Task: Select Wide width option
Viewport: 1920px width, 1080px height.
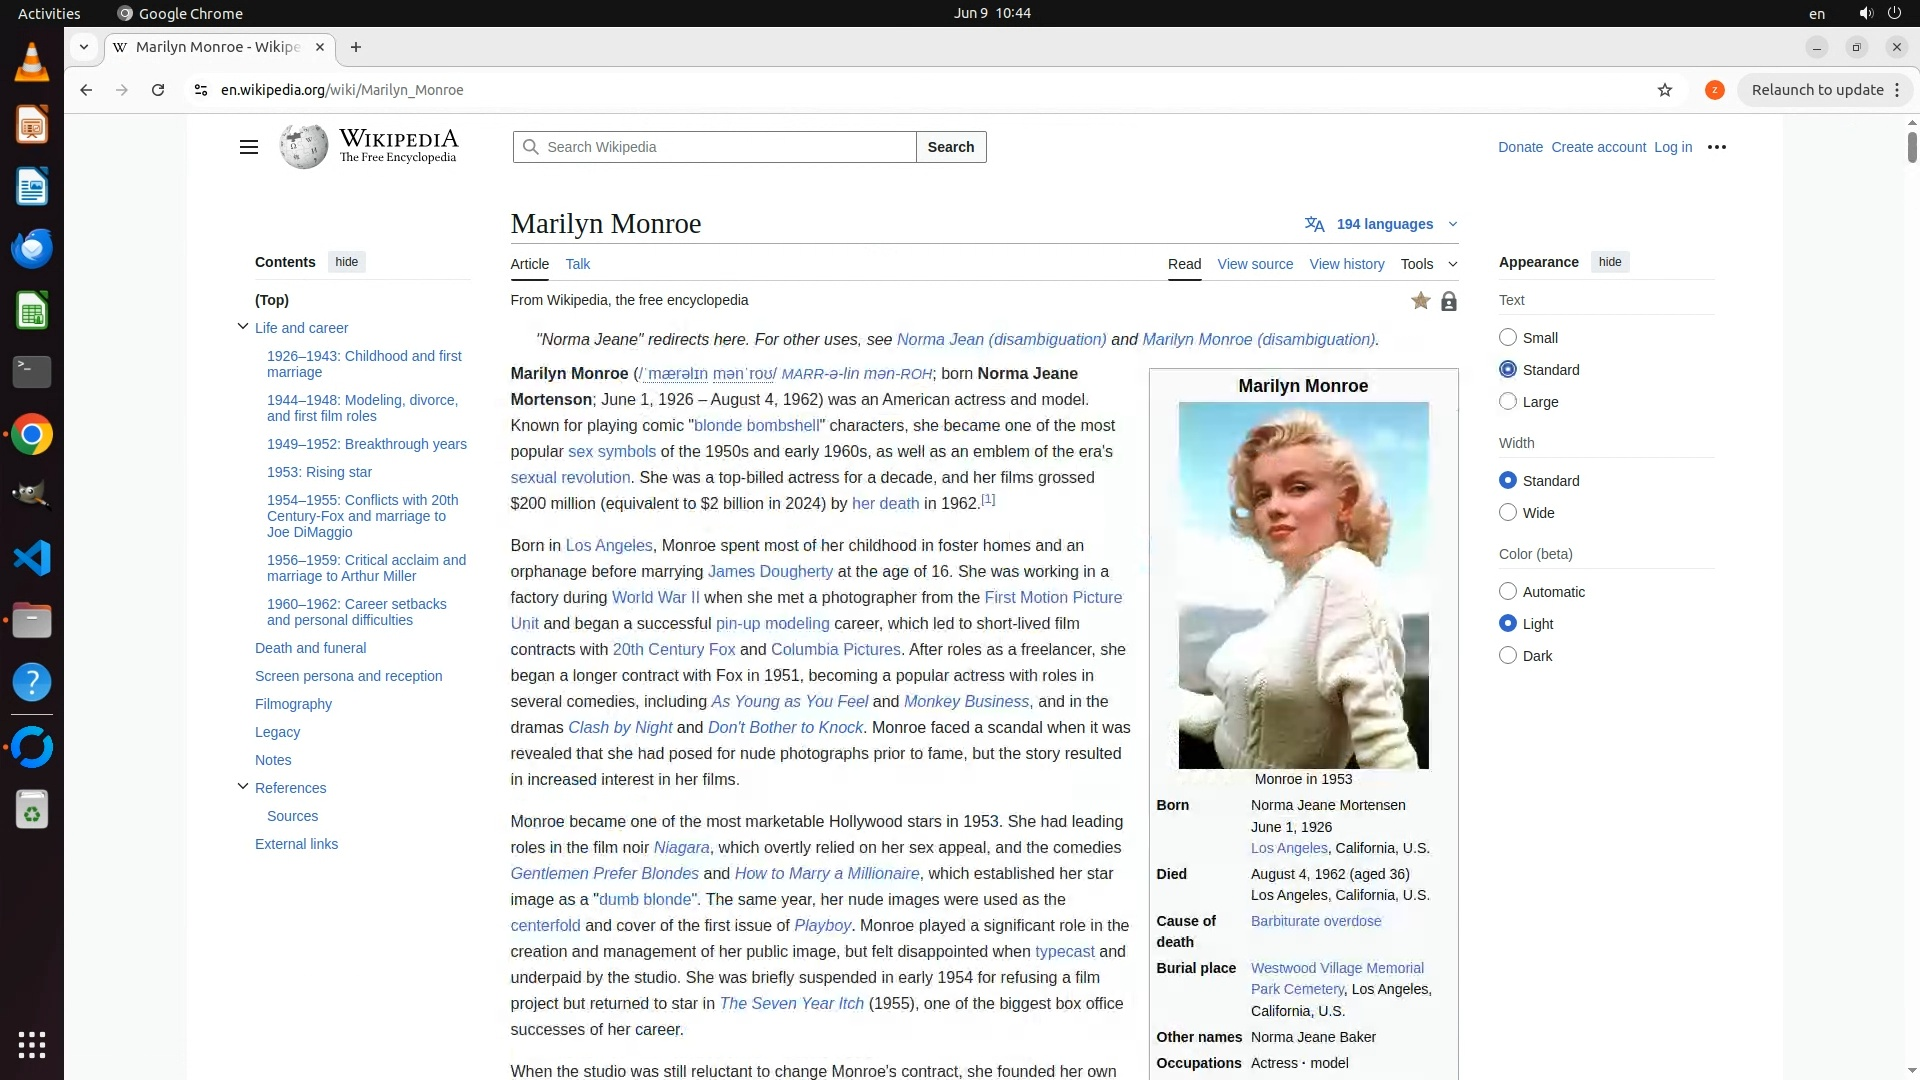Action: 1508,513
